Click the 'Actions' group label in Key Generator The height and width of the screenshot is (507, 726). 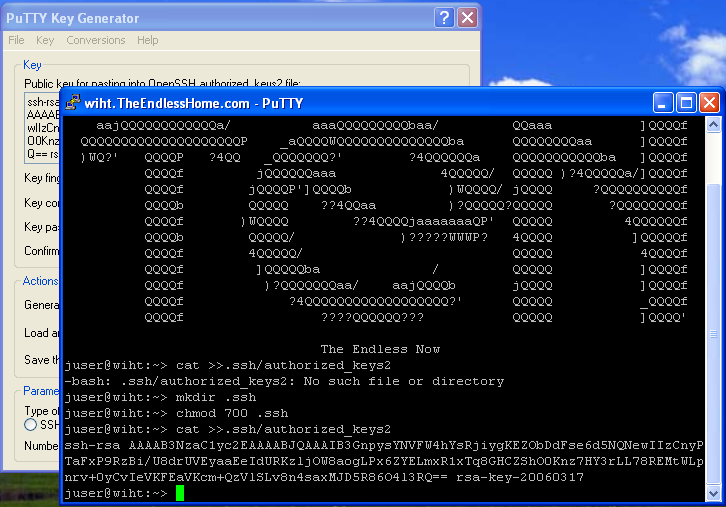(40, 281)
